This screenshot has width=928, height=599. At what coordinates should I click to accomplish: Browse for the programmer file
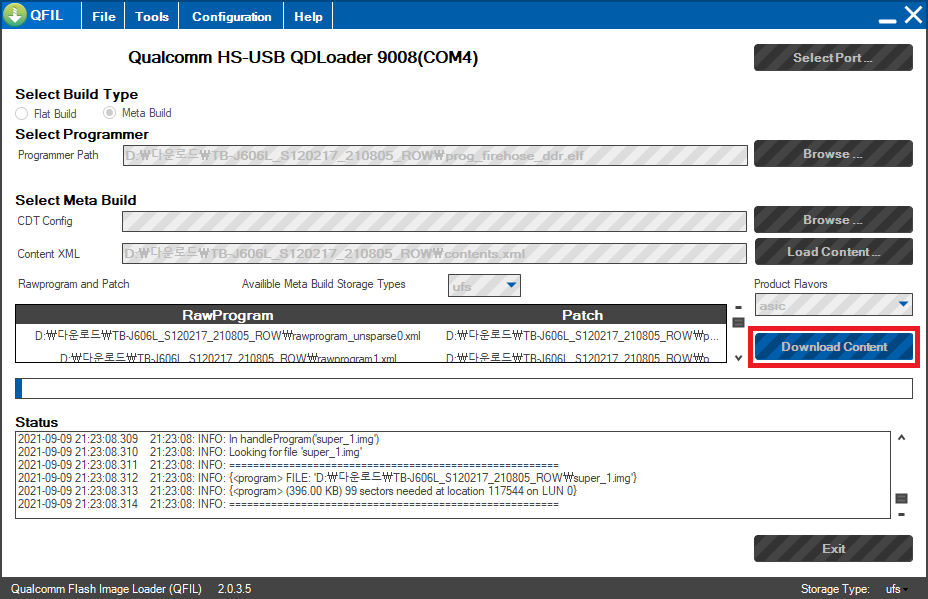tap(833, 153)
